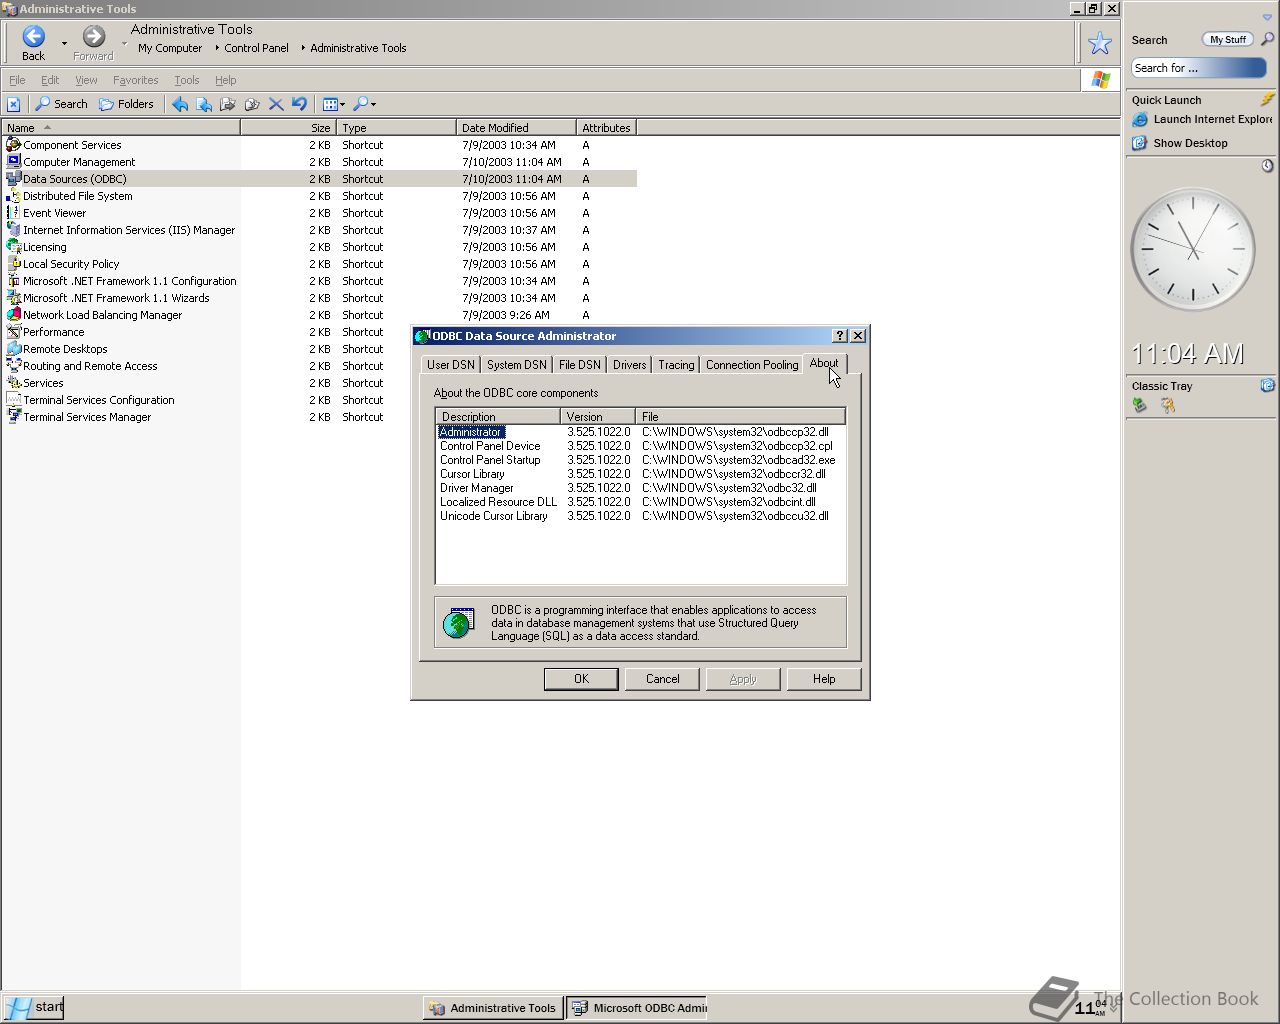Image resolution: width=1280 pixels, height=1024 pixels.
Task: Click the Control Panel breadcrumb
Action: click(x=256, y=48)
